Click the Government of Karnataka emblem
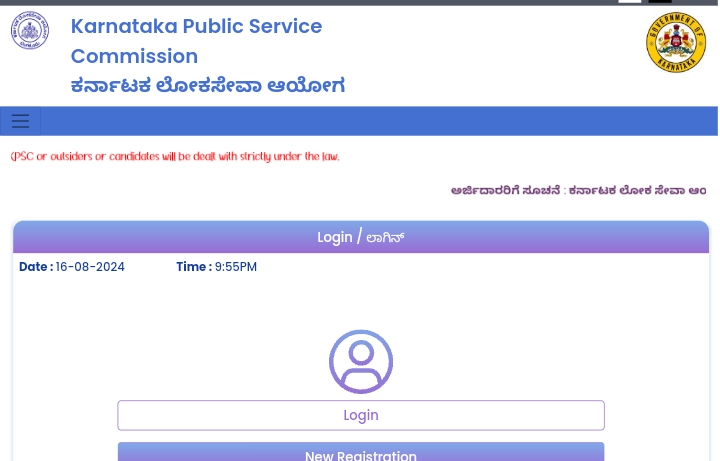The width and height of the screenshot is (720, 461). [x=676, y=42]
